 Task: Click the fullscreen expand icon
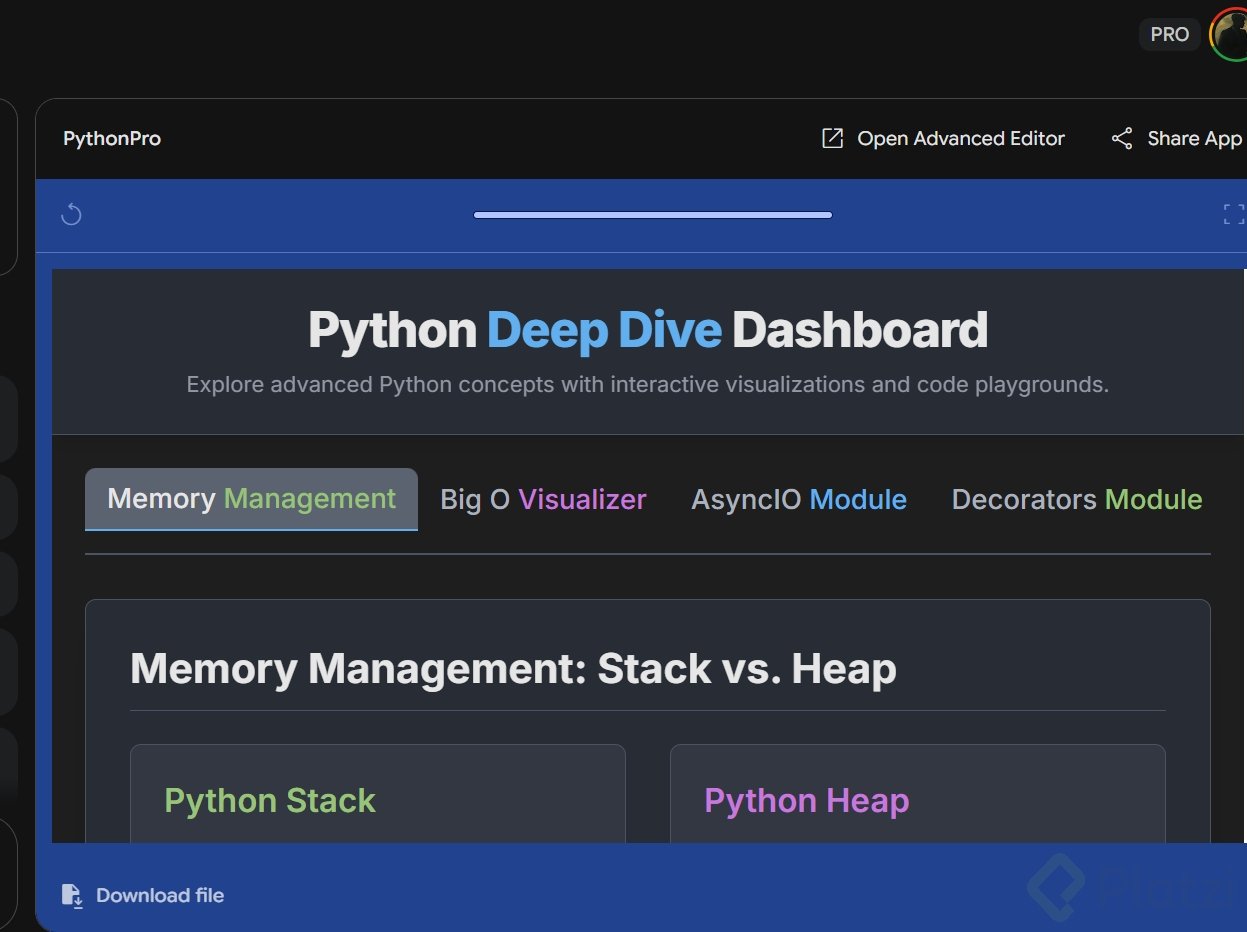pos(1233,214)
